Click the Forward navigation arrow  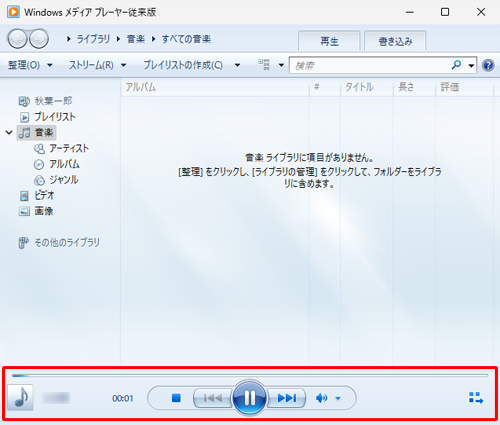tap(39, 39)
